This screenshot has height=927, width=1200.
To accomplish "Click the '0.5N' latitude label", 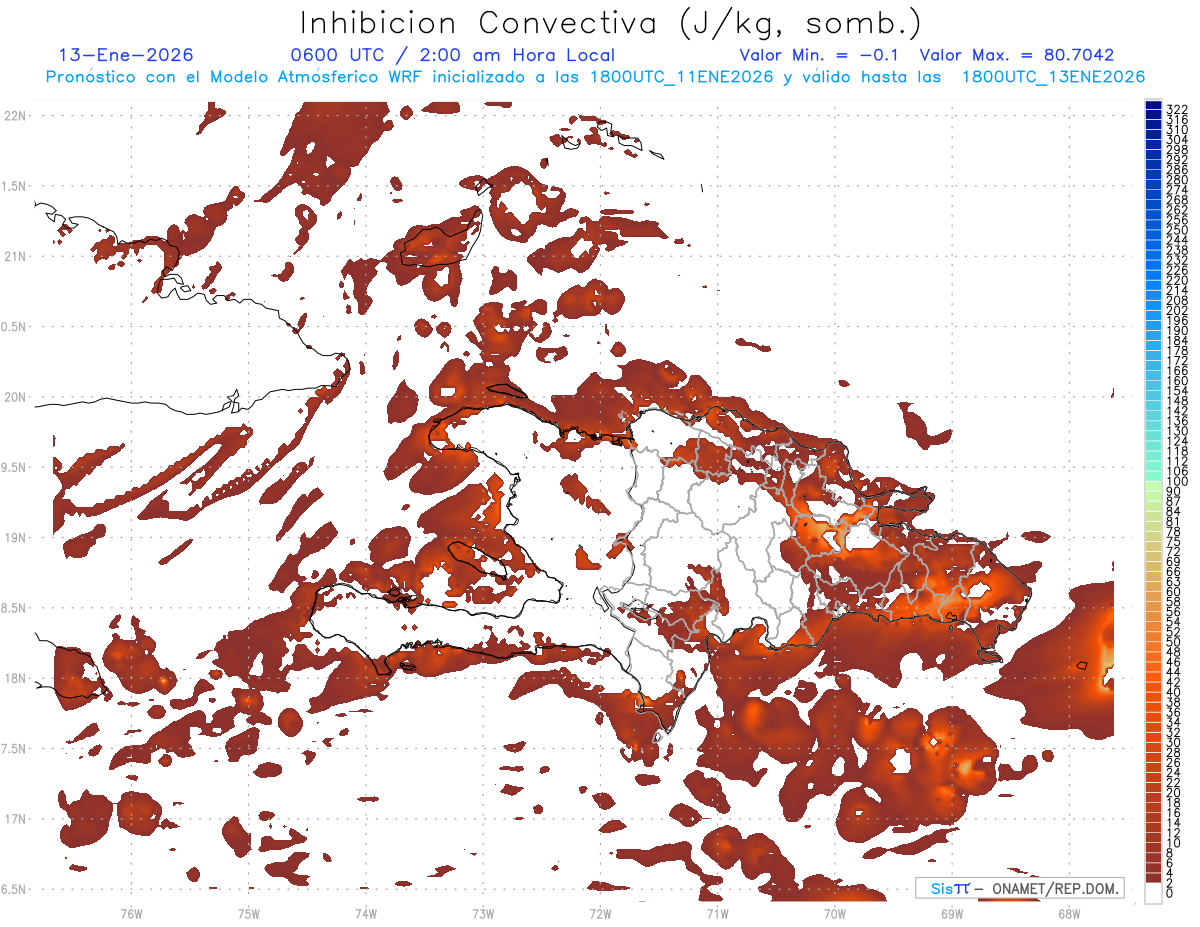I will point(14,327).
